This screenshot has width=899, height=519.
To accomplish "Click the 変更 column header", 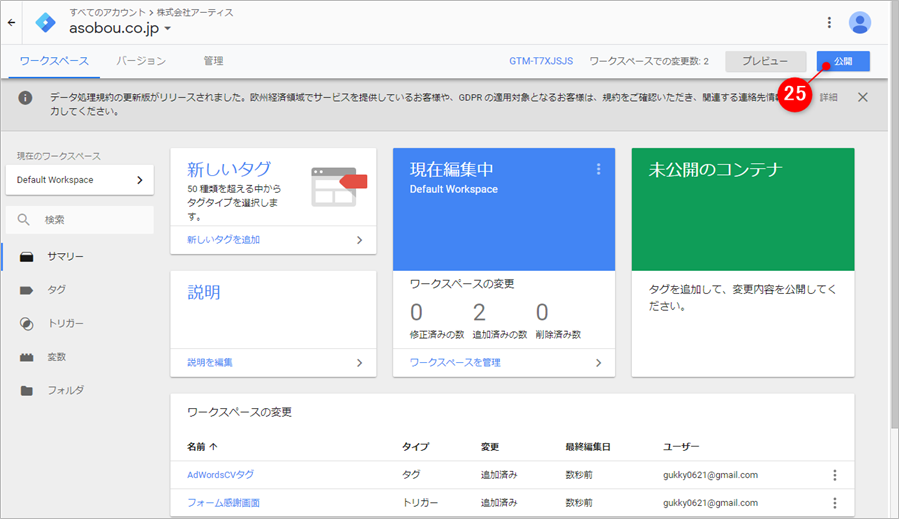I will 490,447.
